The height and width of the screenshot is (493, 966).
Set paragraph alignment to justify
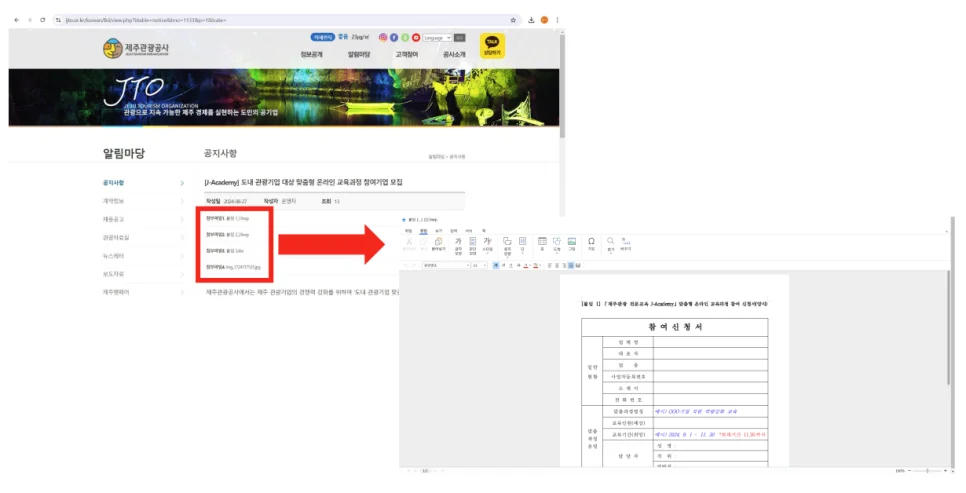pos(571,266)
